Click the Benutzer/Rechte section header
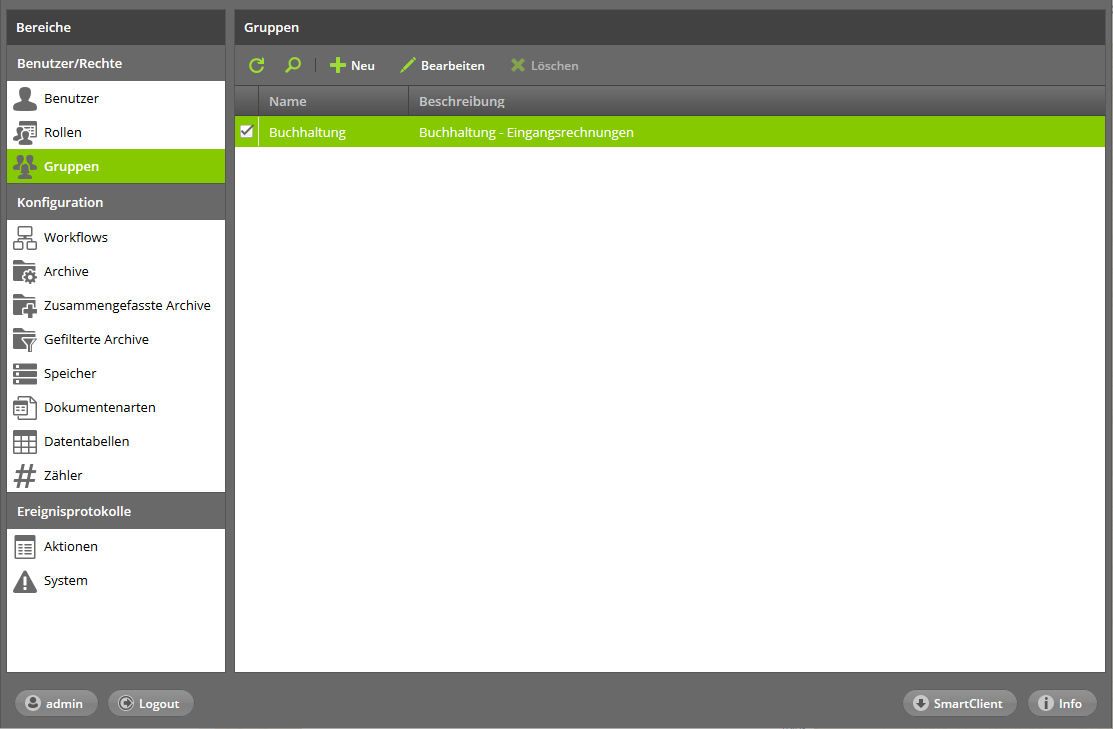The width and height of the screenshot is (1113, 729). click(x=116, y=63)
